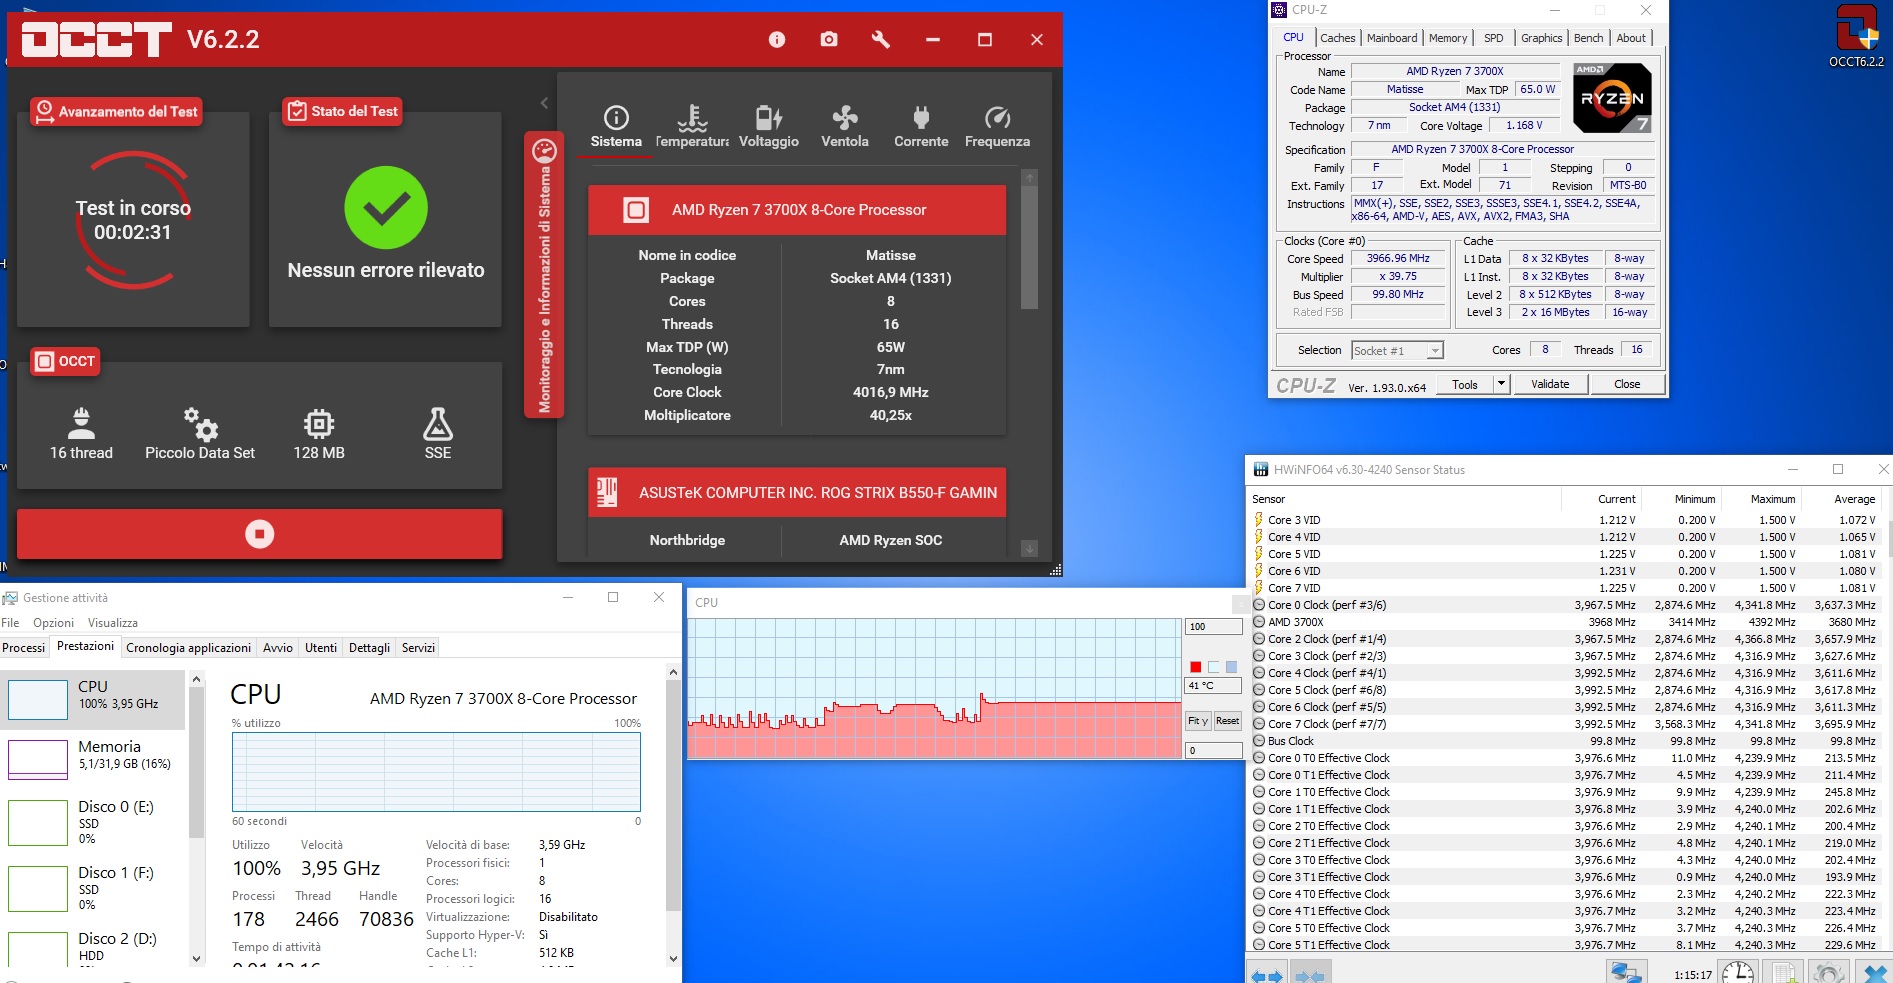The width and height of the screenshot is (1893, 983).
Task: Open the Sistema monitoring tab in OCCT
Action: [616, 127]
